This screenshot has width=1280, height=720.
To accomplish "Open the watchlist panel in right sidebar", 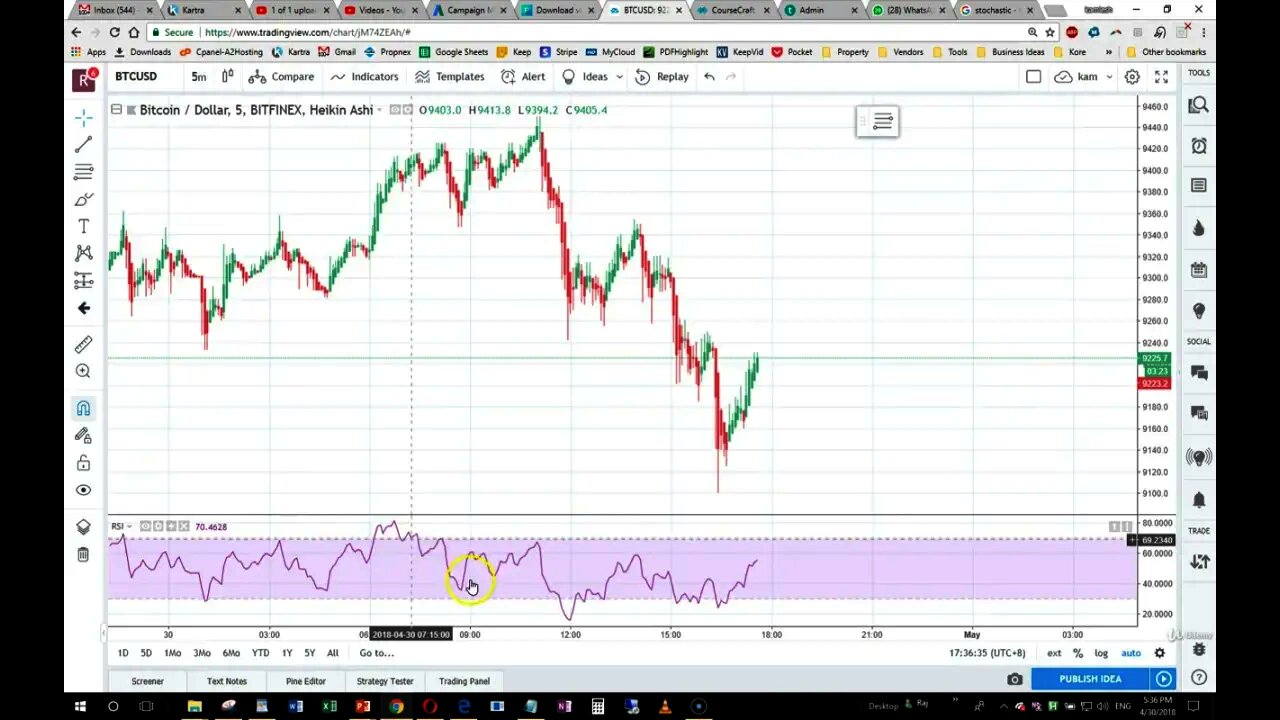I will tap(1198, 105).
